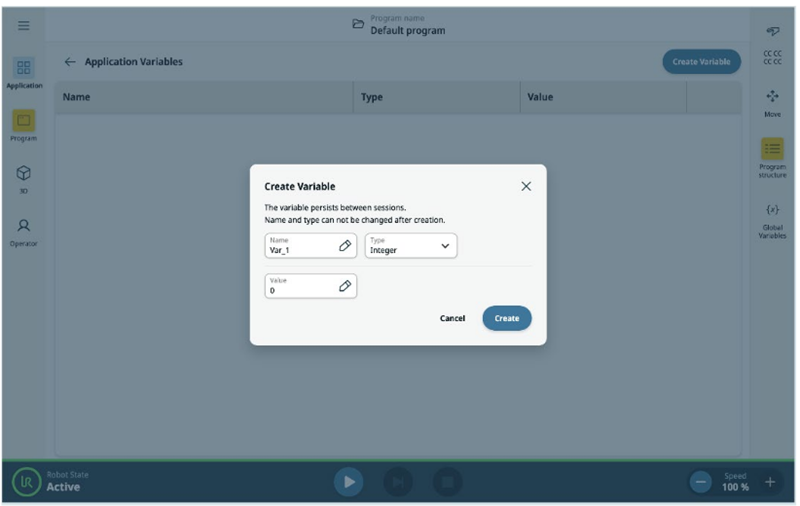
Task: Click the back arrow beside Application Variables
Action: [x=70, y=62]
